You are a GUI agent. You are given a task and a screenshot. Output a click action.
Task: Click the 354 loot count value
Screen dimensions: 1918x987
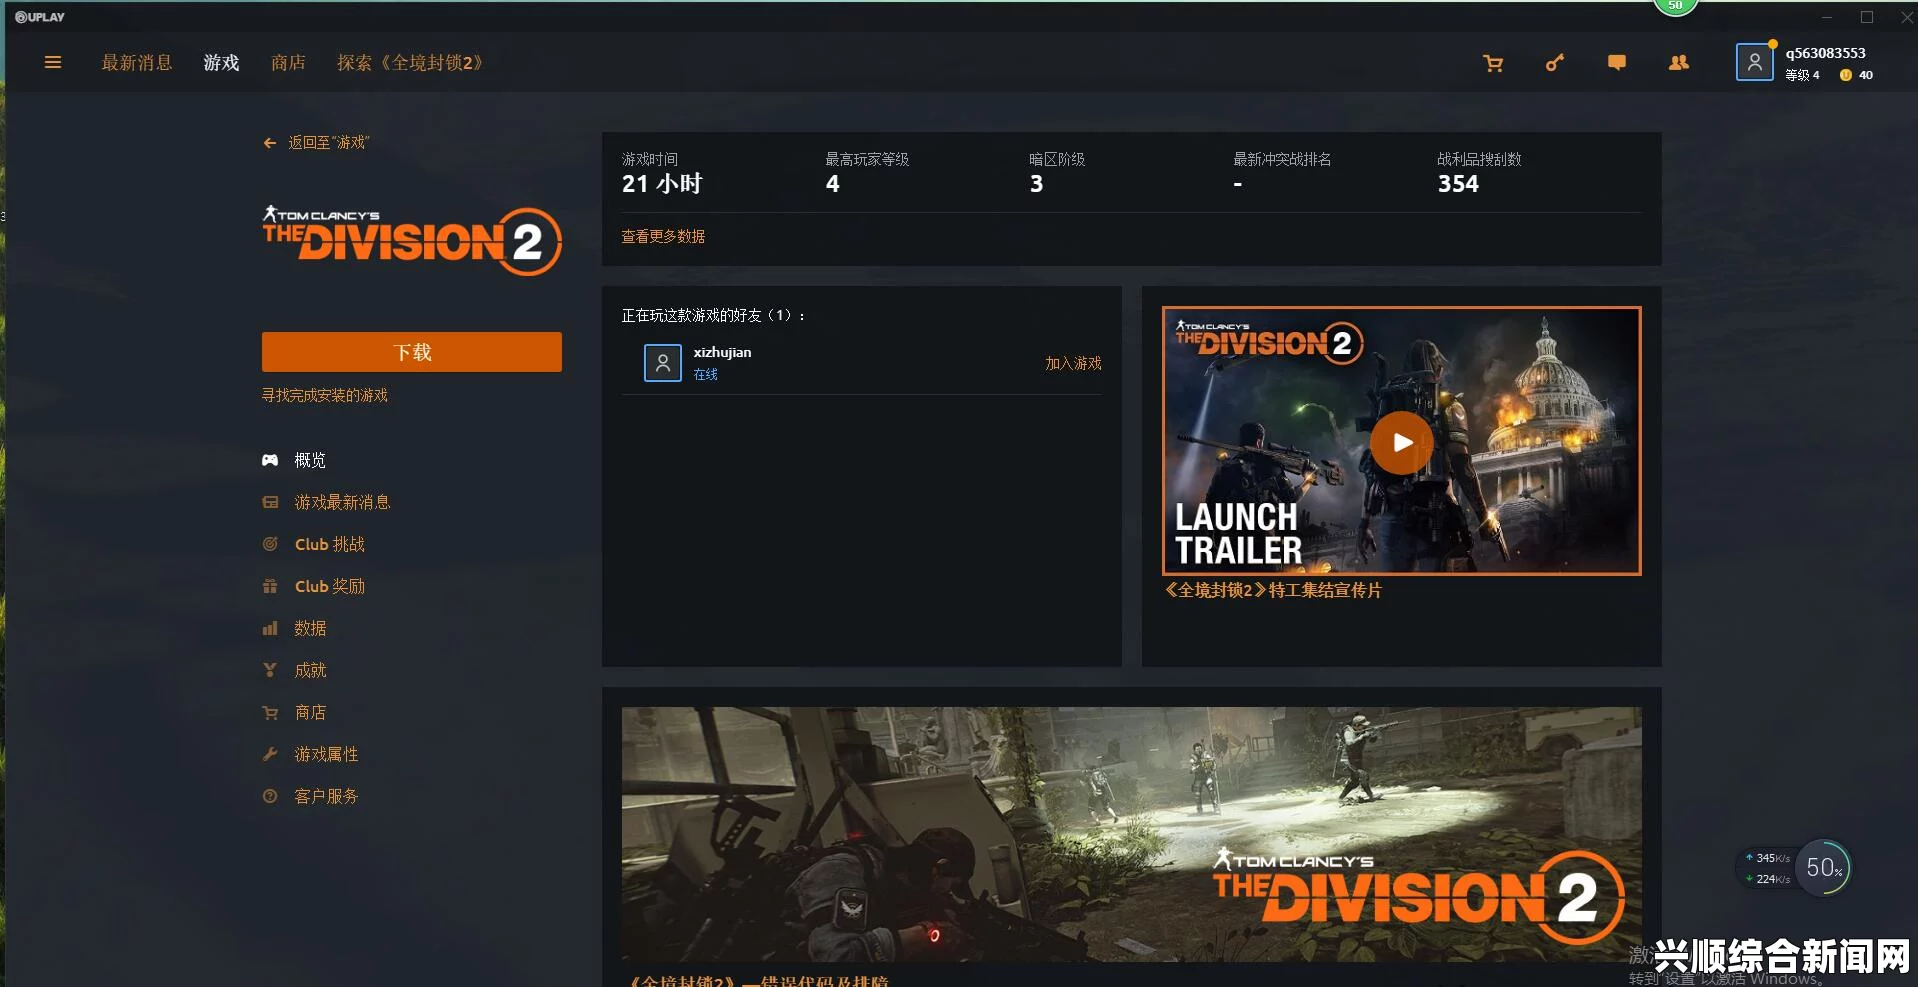[x=1458, y=184]
